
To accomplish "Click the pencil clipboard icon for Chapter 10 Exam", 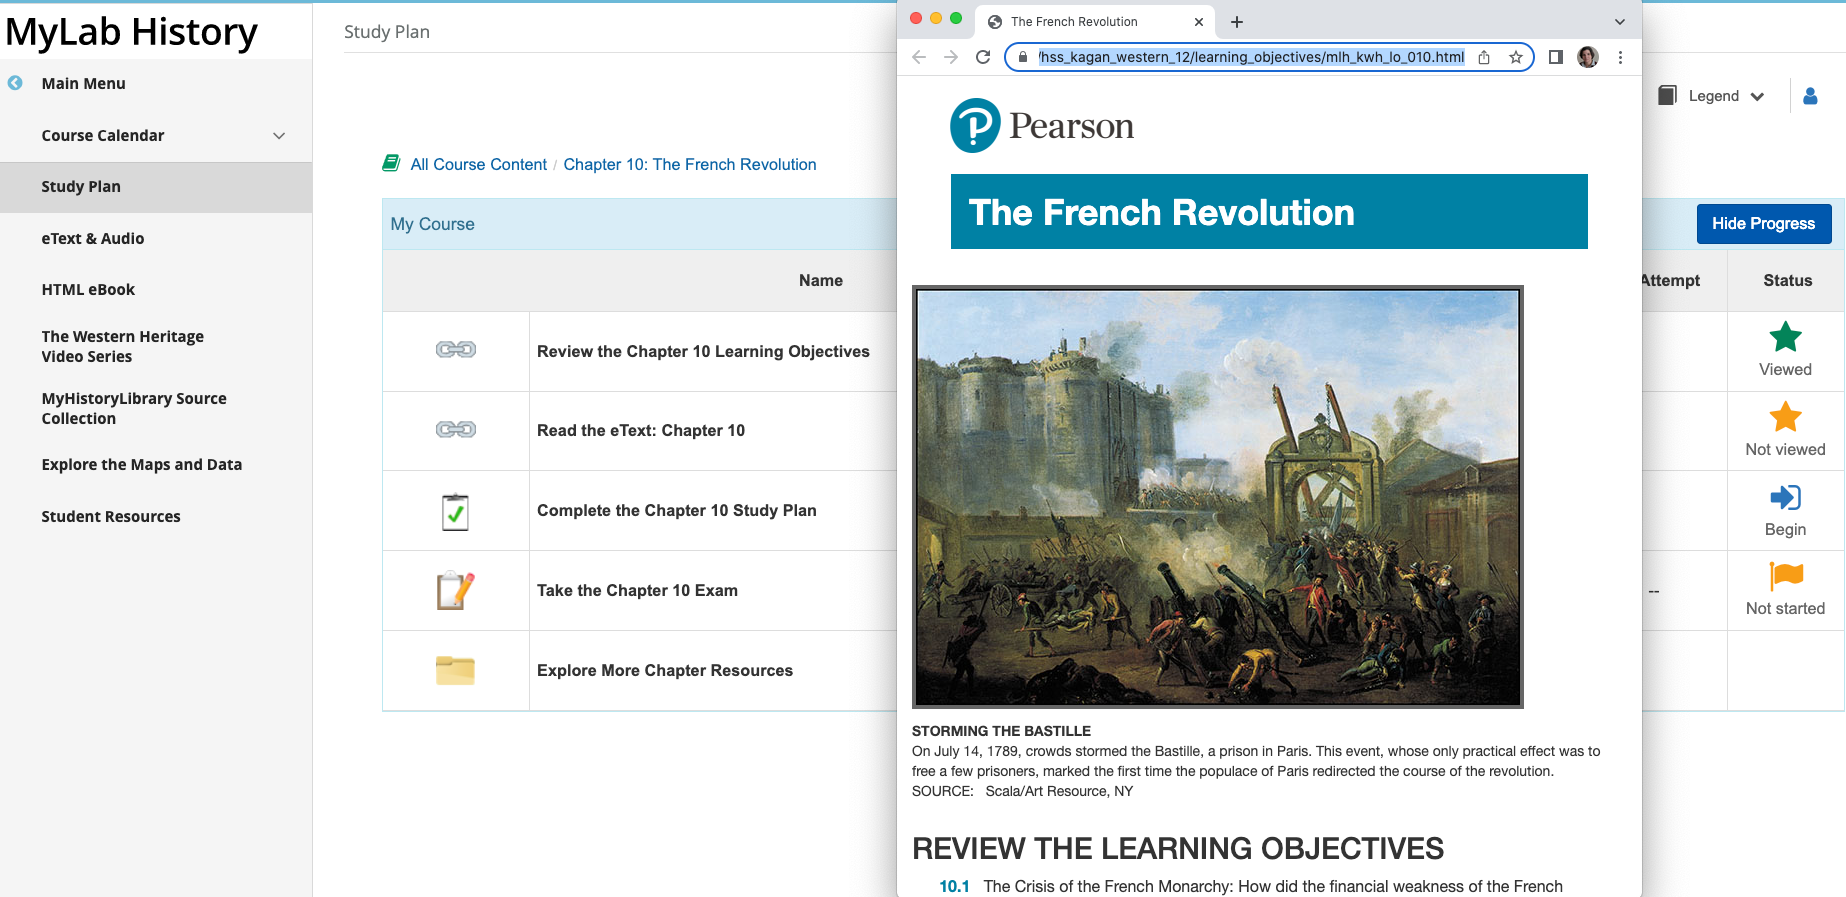I will tap(455, 590).
